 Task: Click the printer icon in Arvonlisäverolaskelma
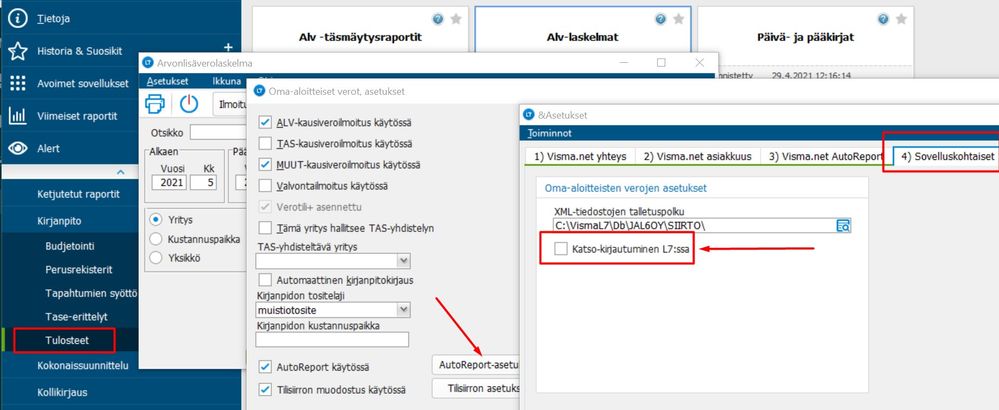coord(155,103)
